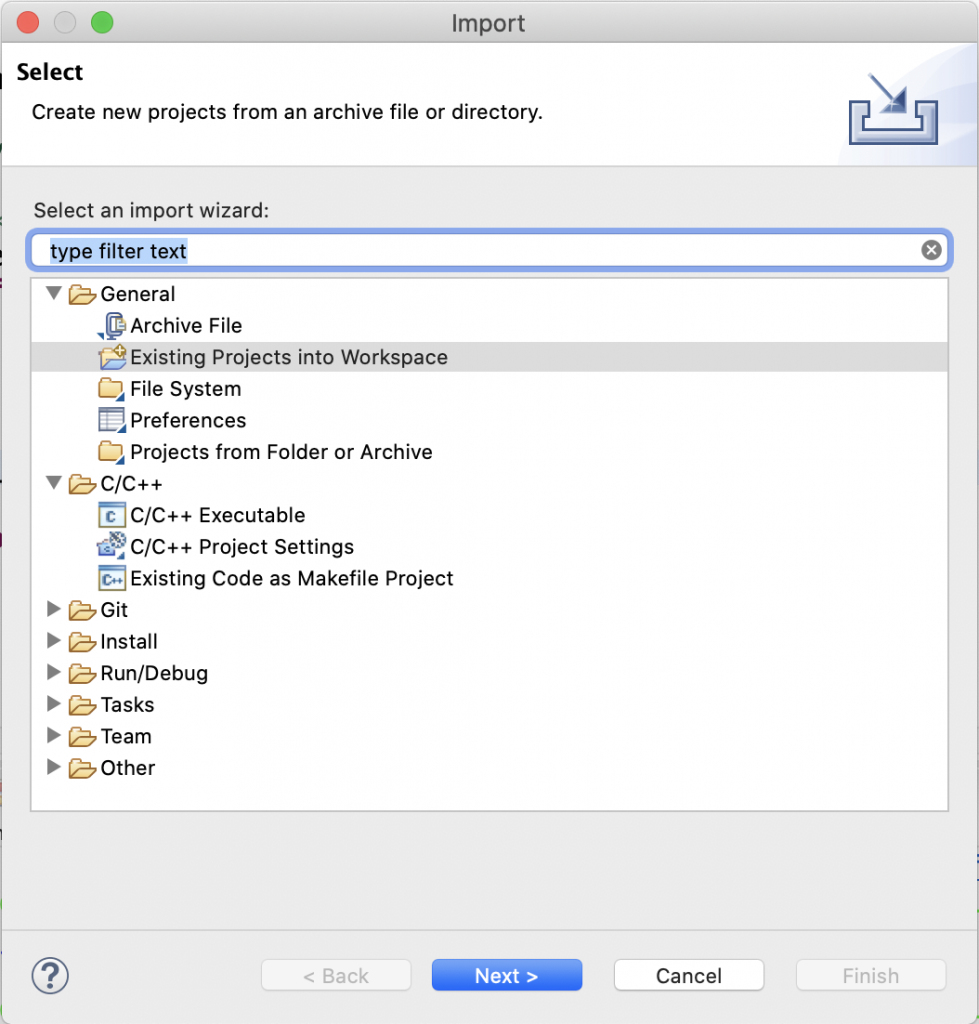
Task: Collapse the General category
Action: 54,293
